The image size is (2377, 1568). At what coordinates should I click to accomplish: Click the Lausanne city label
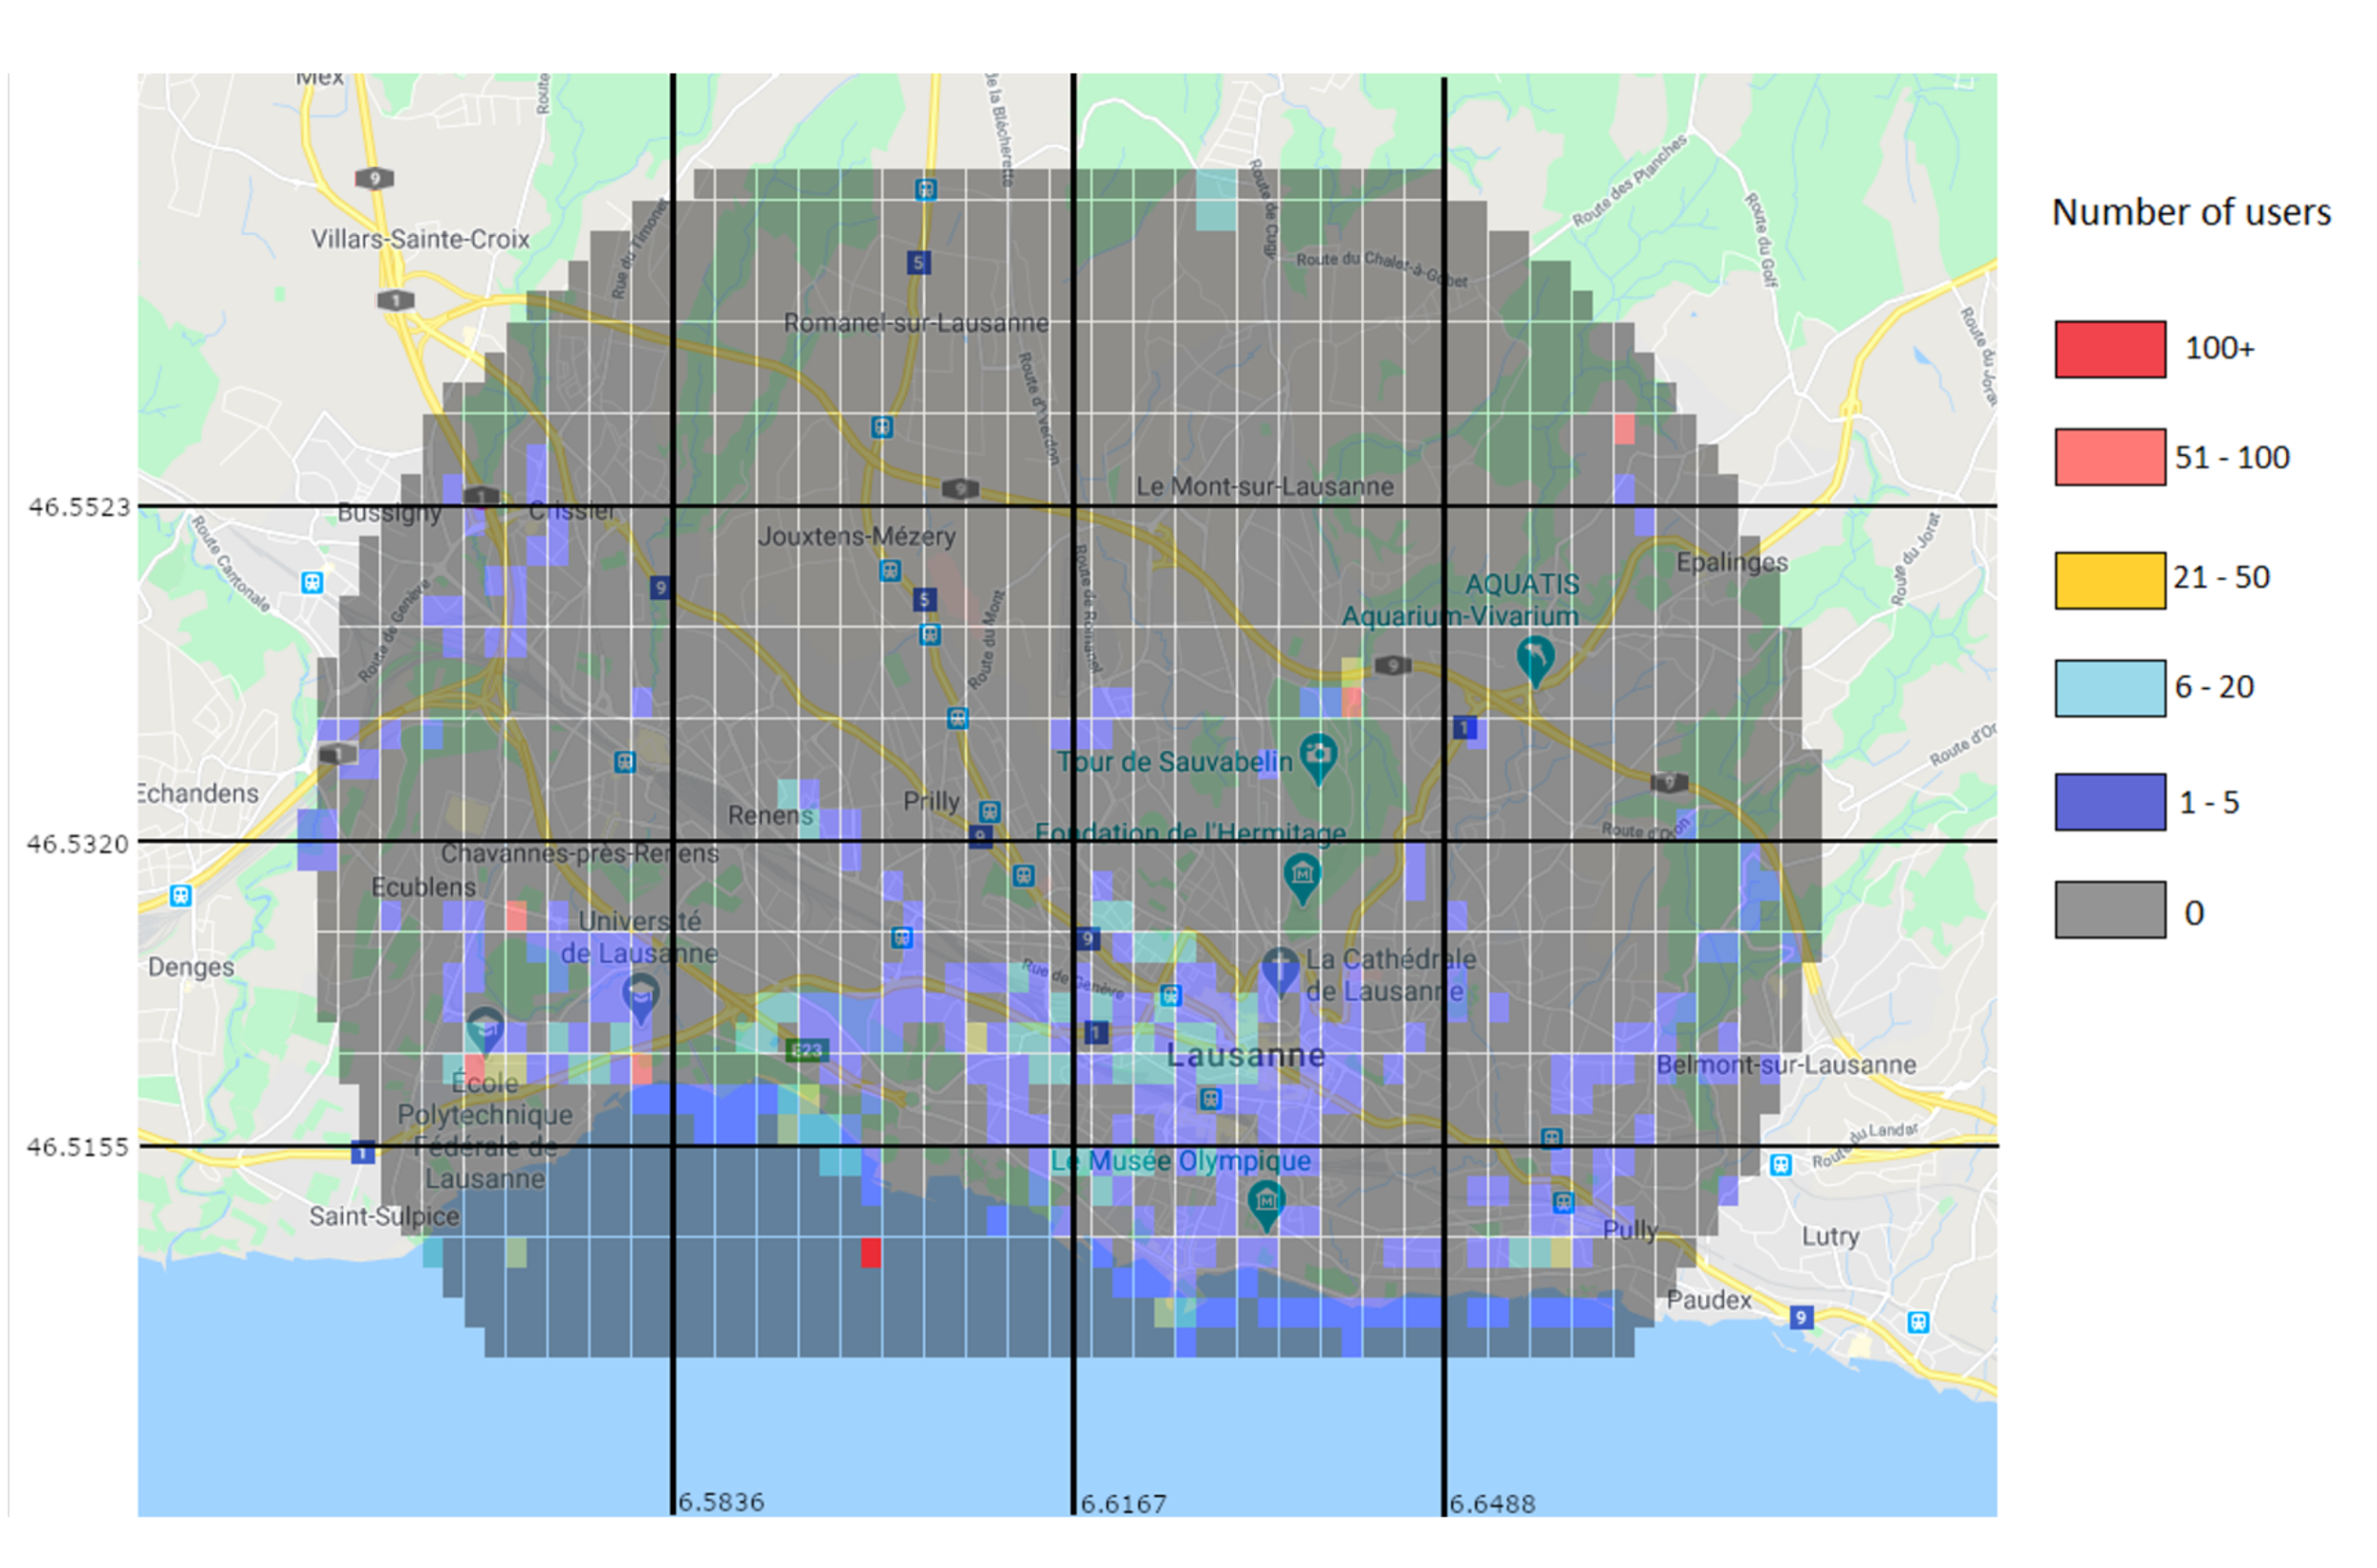click(x=1245, y=1056)
